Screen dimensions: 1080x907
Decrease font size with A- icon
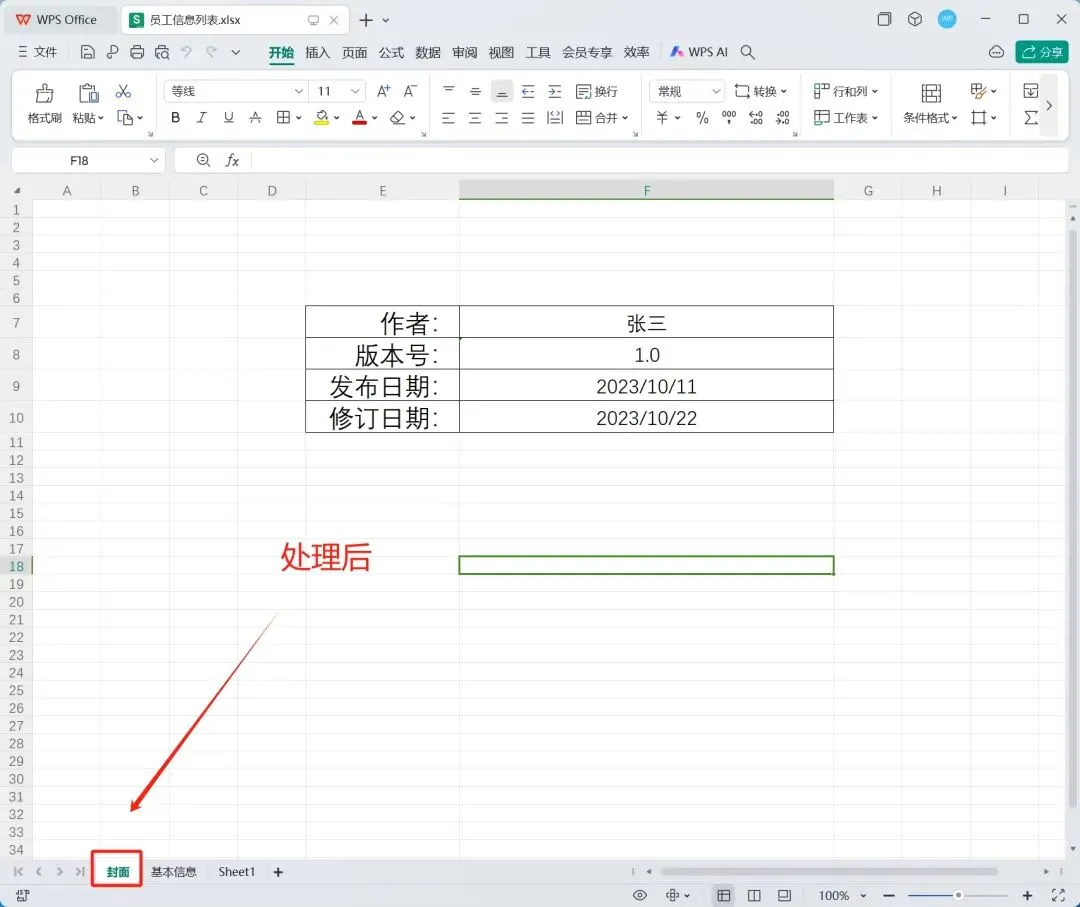[410, 91]
